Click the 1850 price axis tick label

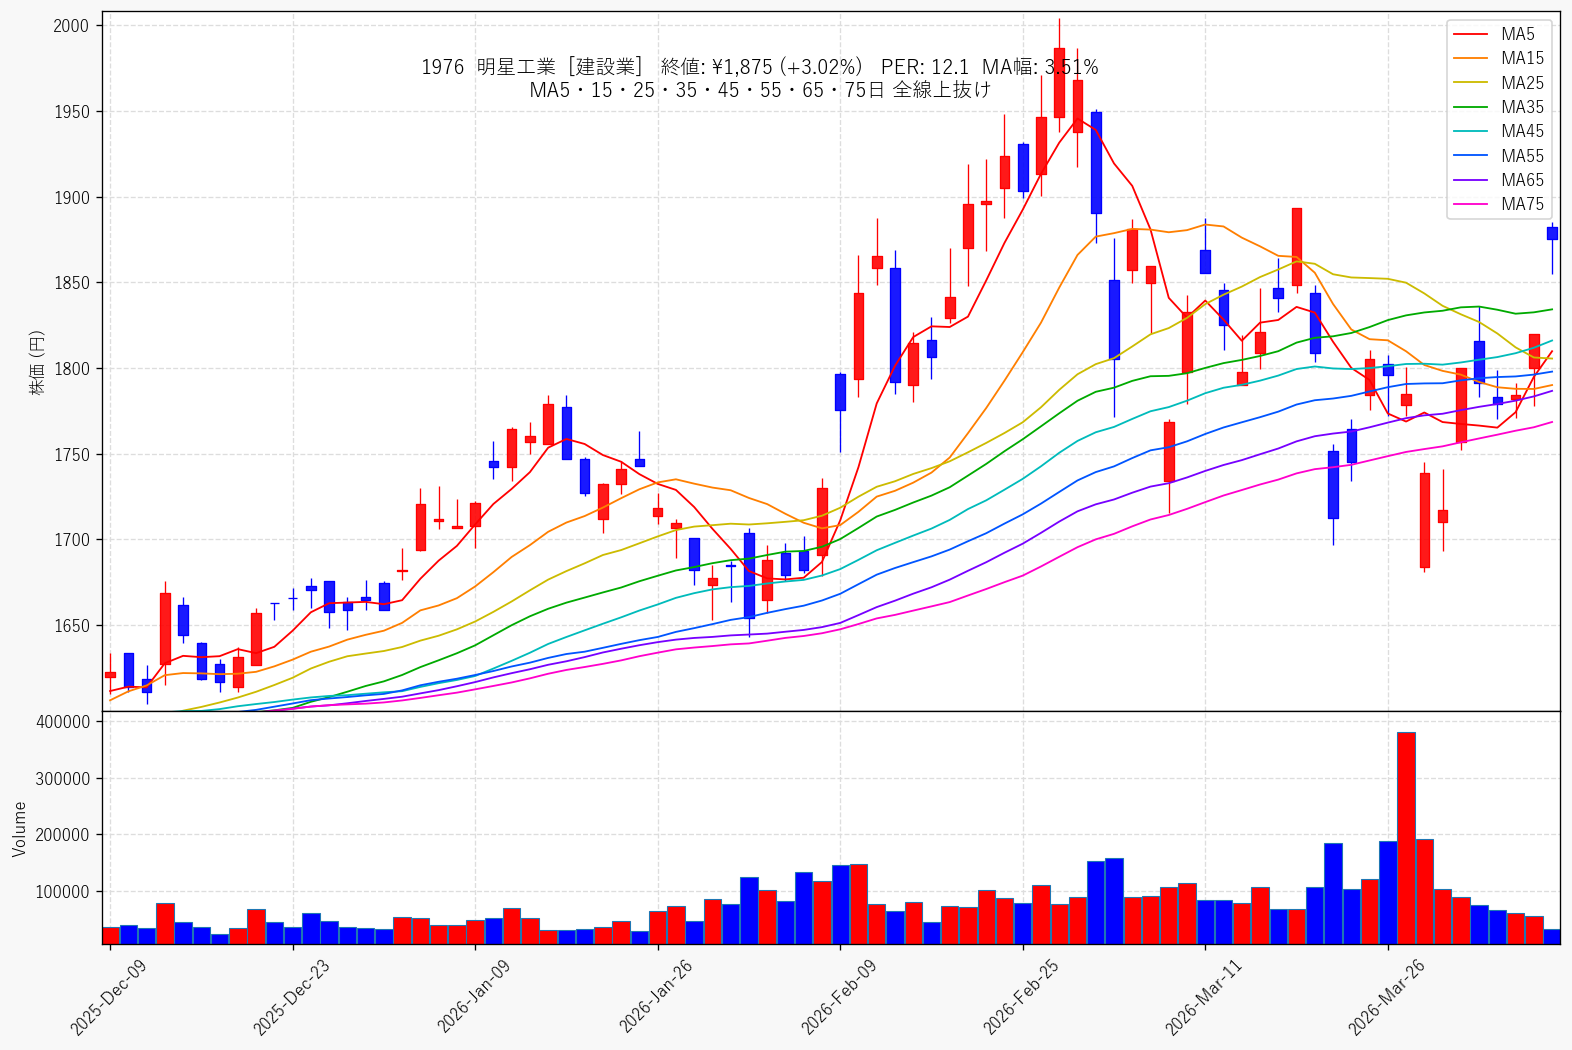tap(71, 283)
